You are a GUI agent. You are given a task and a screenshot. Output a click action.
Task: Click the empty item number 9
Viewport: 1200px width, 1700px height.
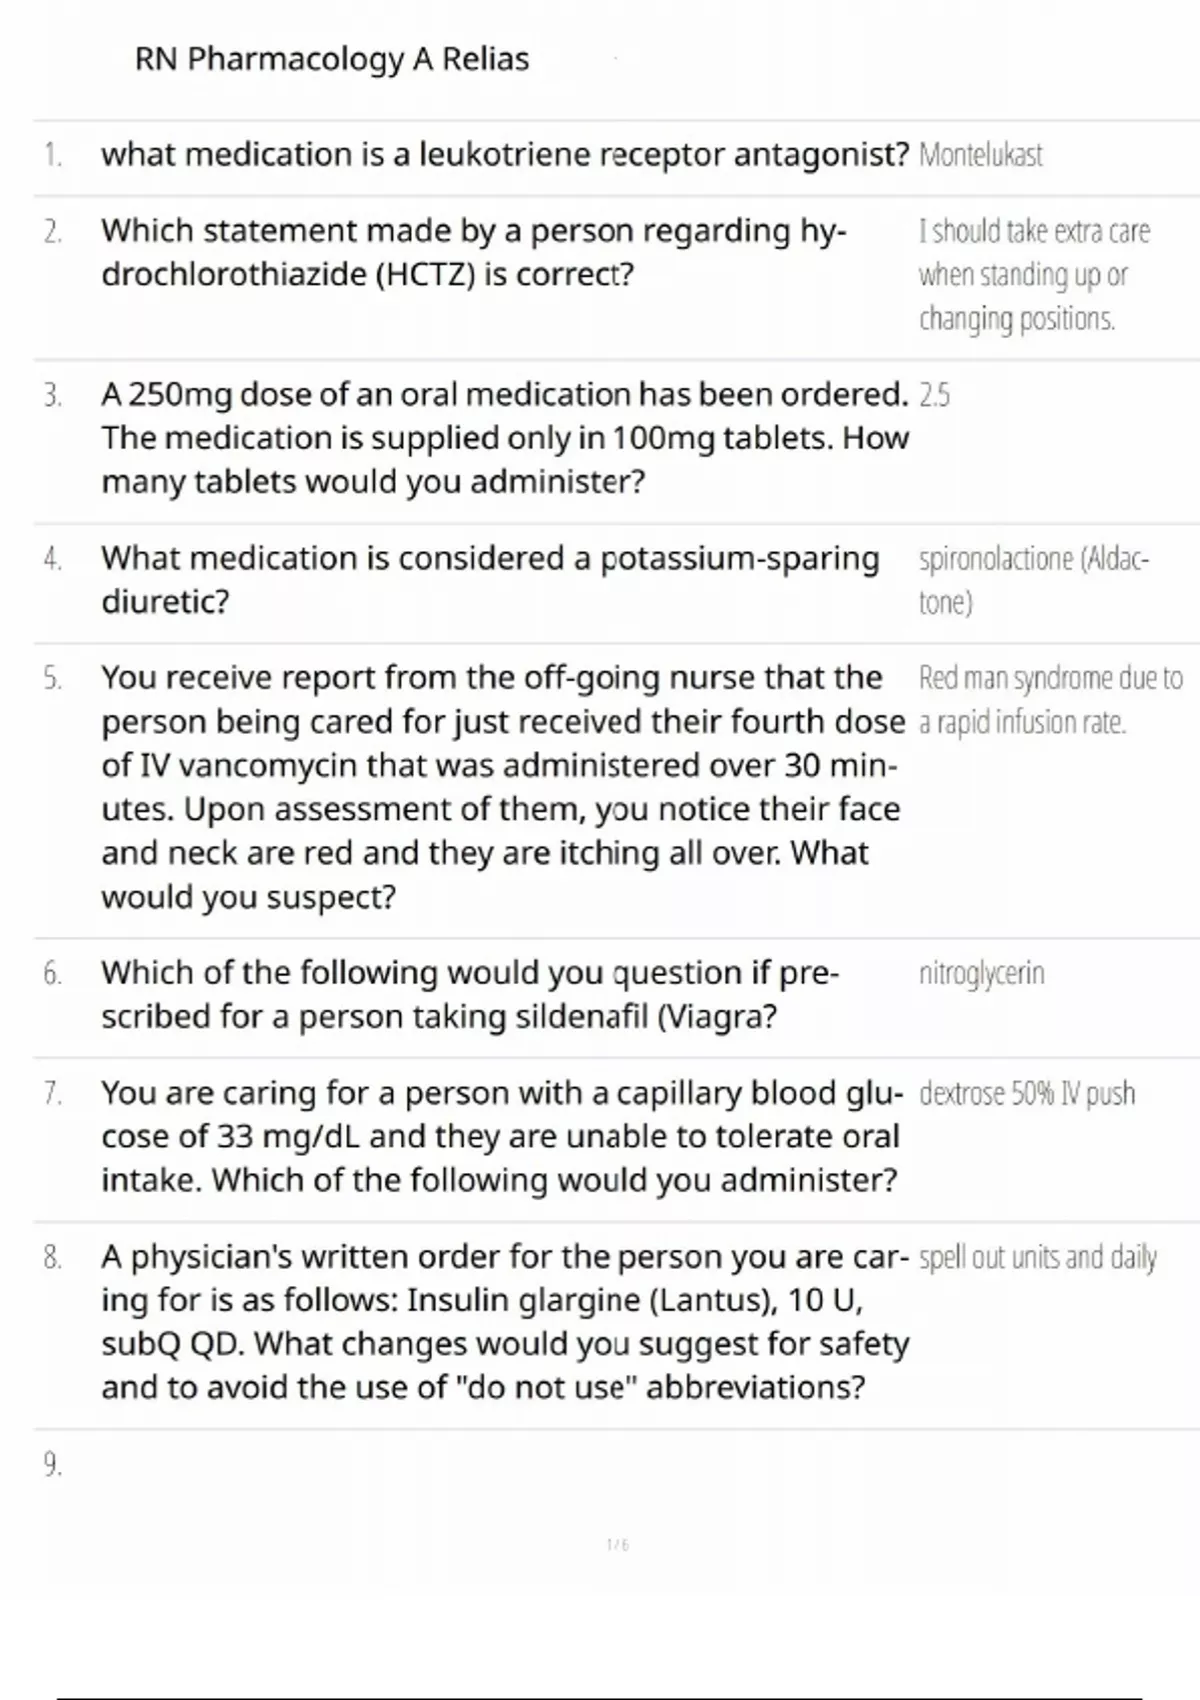(x=52, y=1465)
